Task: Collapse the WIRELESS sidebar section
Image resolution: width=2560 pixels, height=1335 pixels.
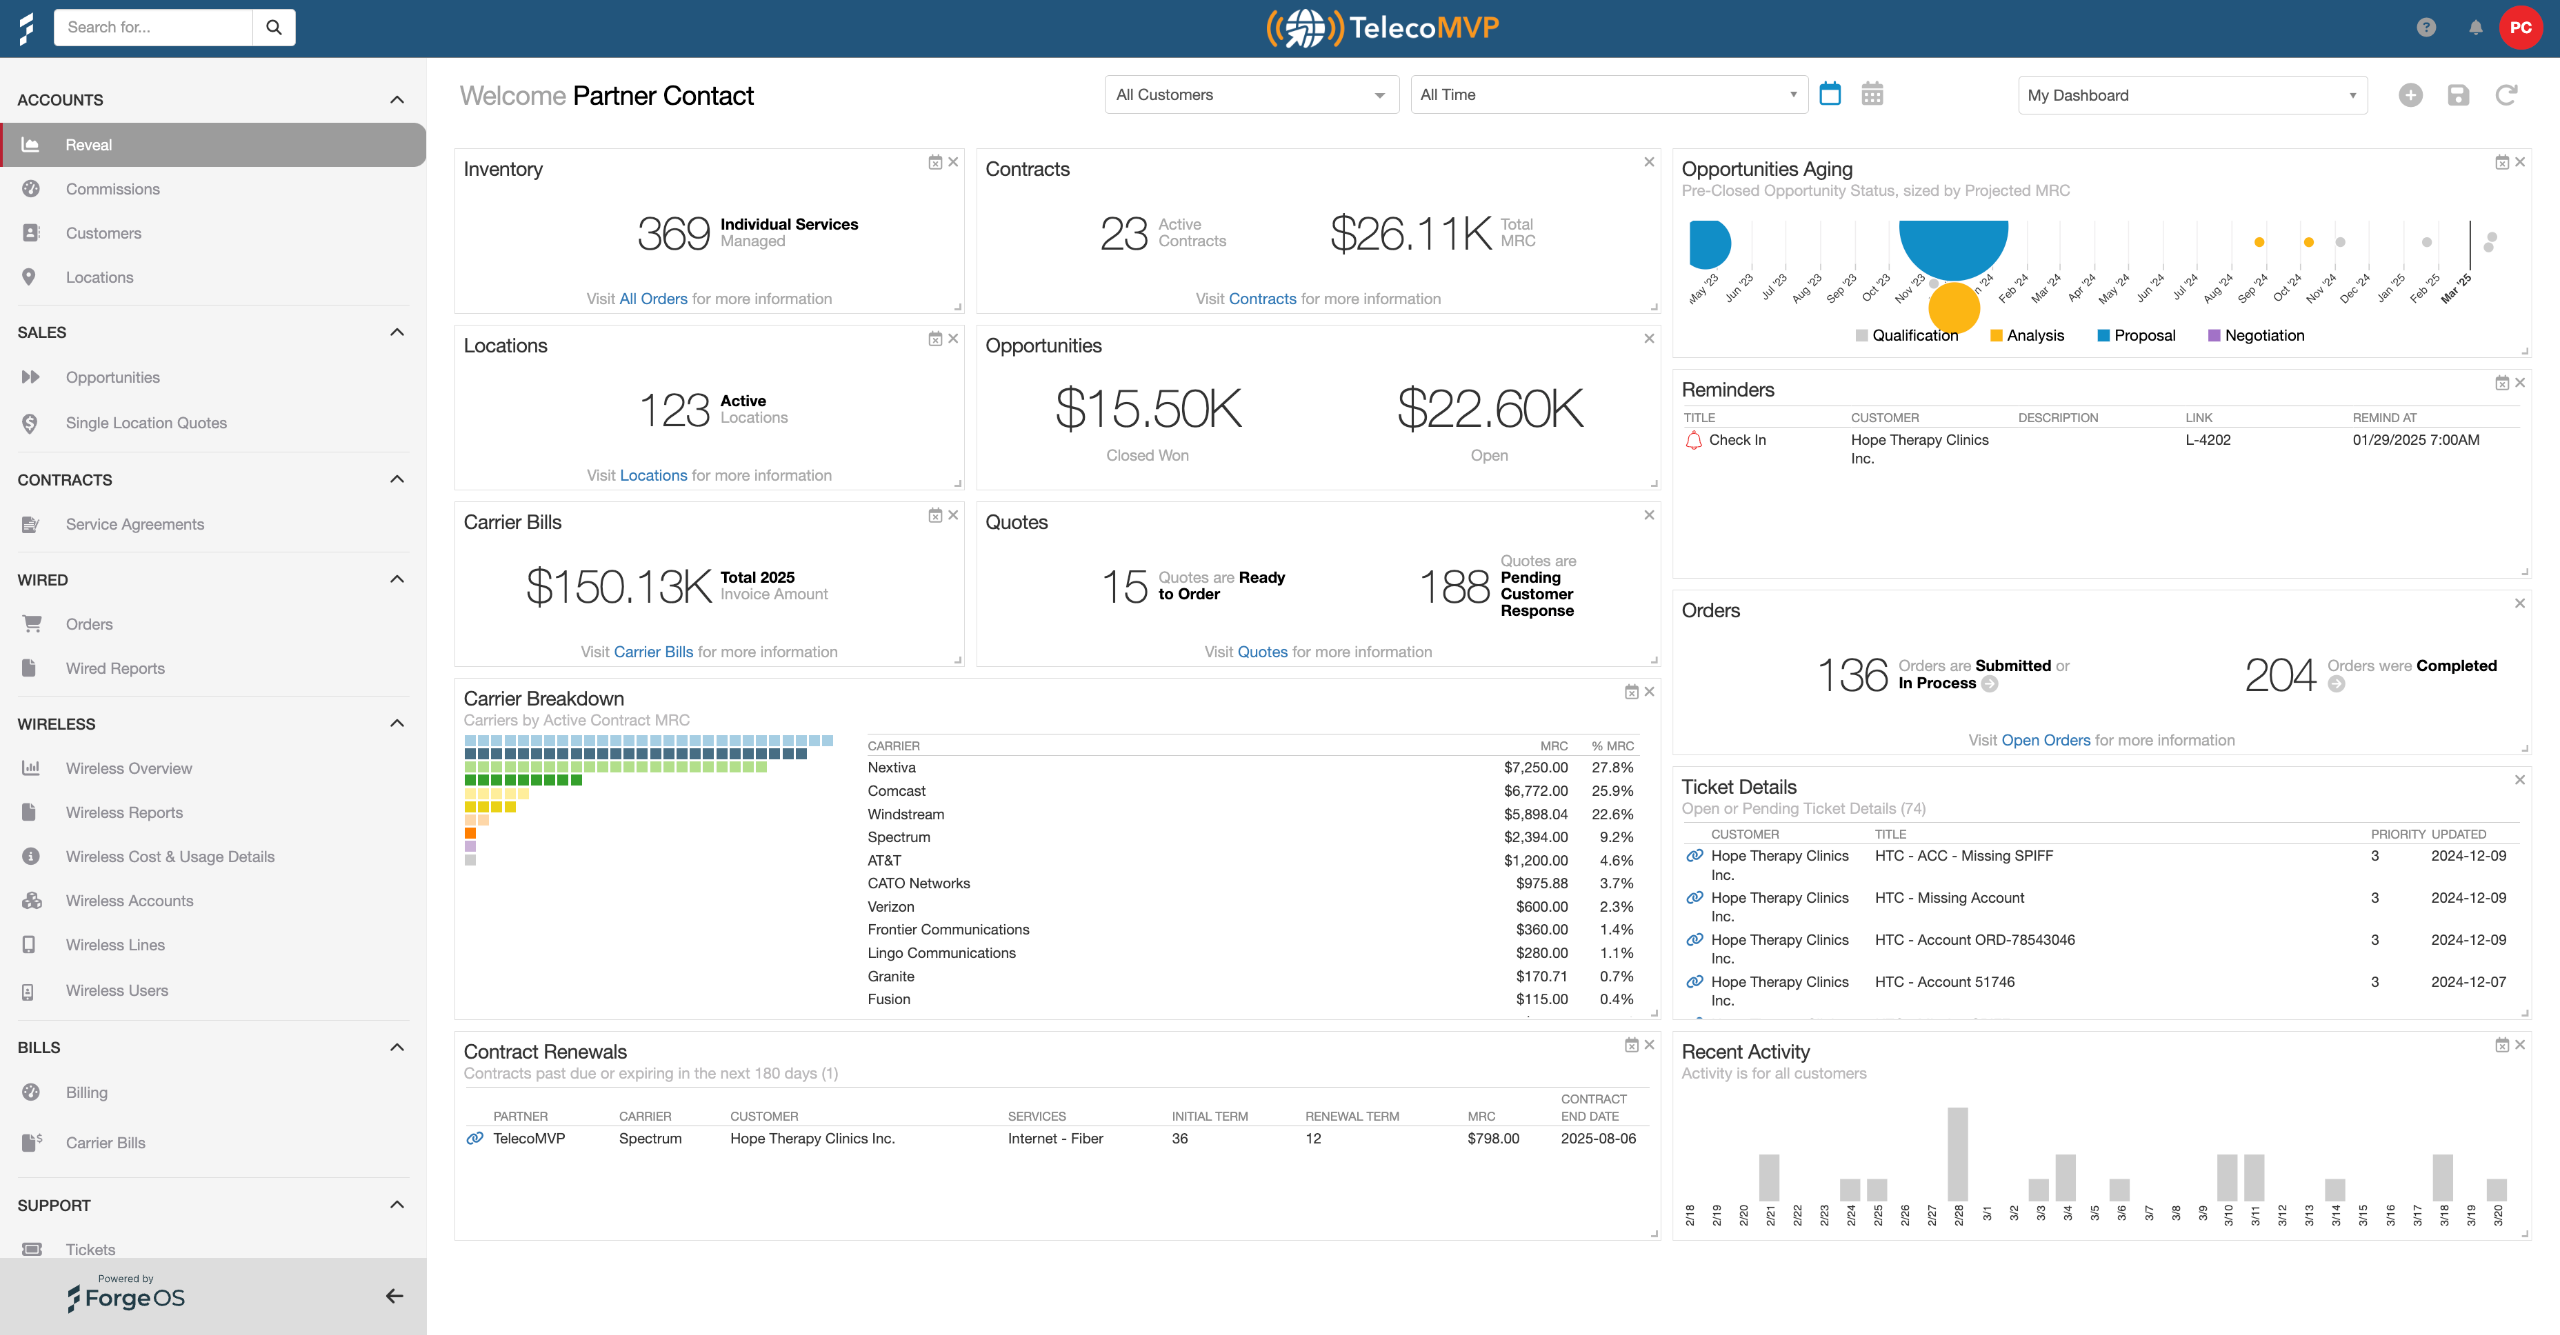Action: (397, 723)
